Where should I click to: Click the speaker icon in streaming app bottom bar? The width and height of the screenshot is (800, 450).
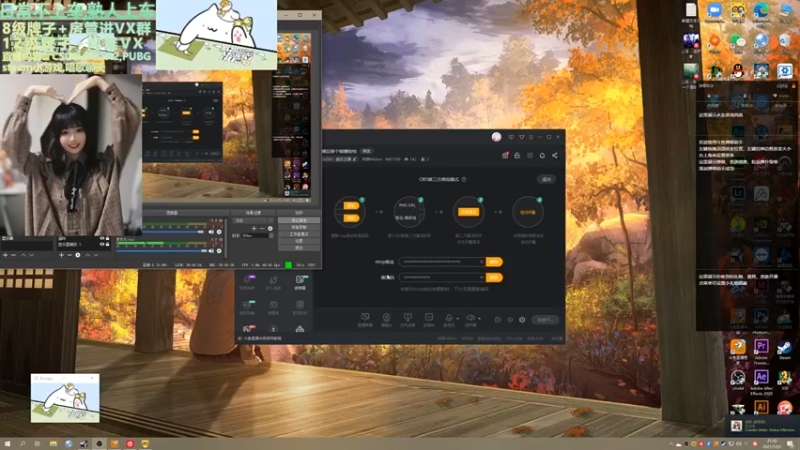tap(470, 317)
